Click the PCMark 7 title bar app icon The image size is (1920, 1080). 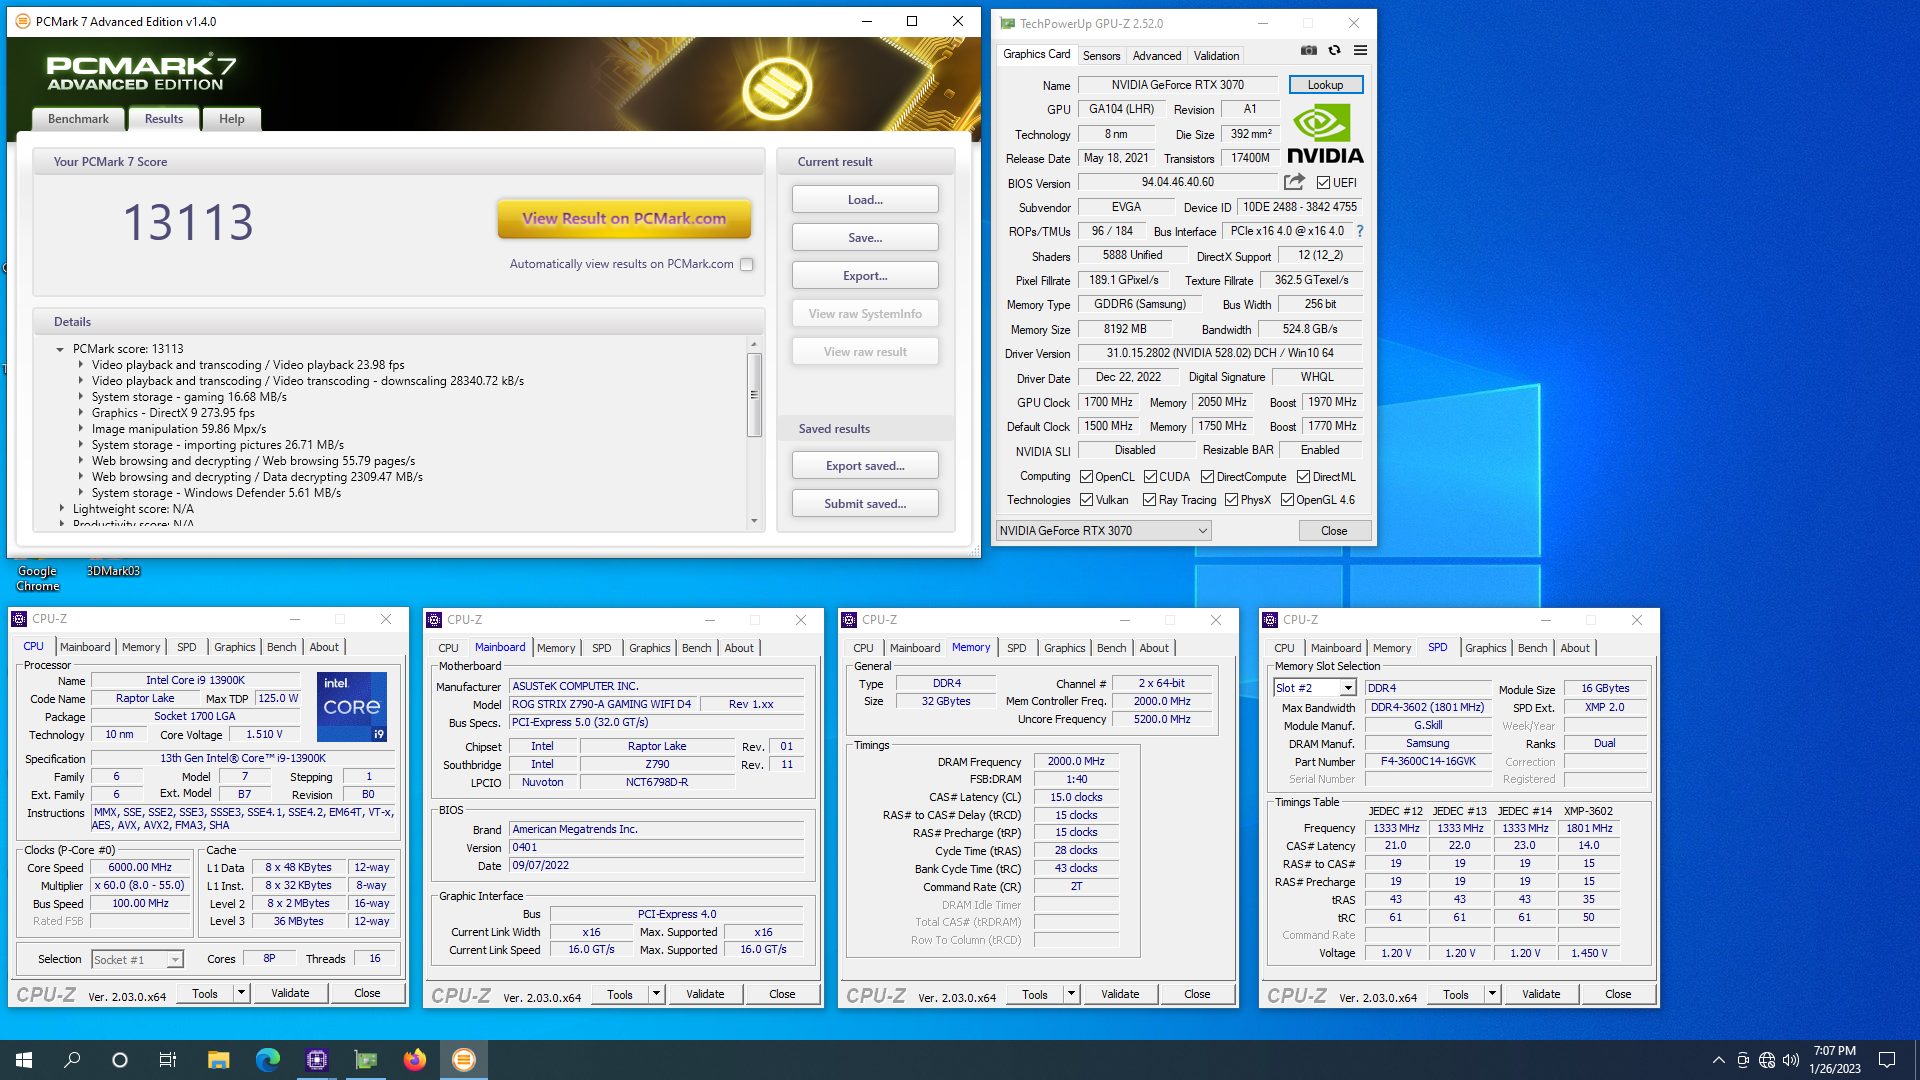pos(22,21)
